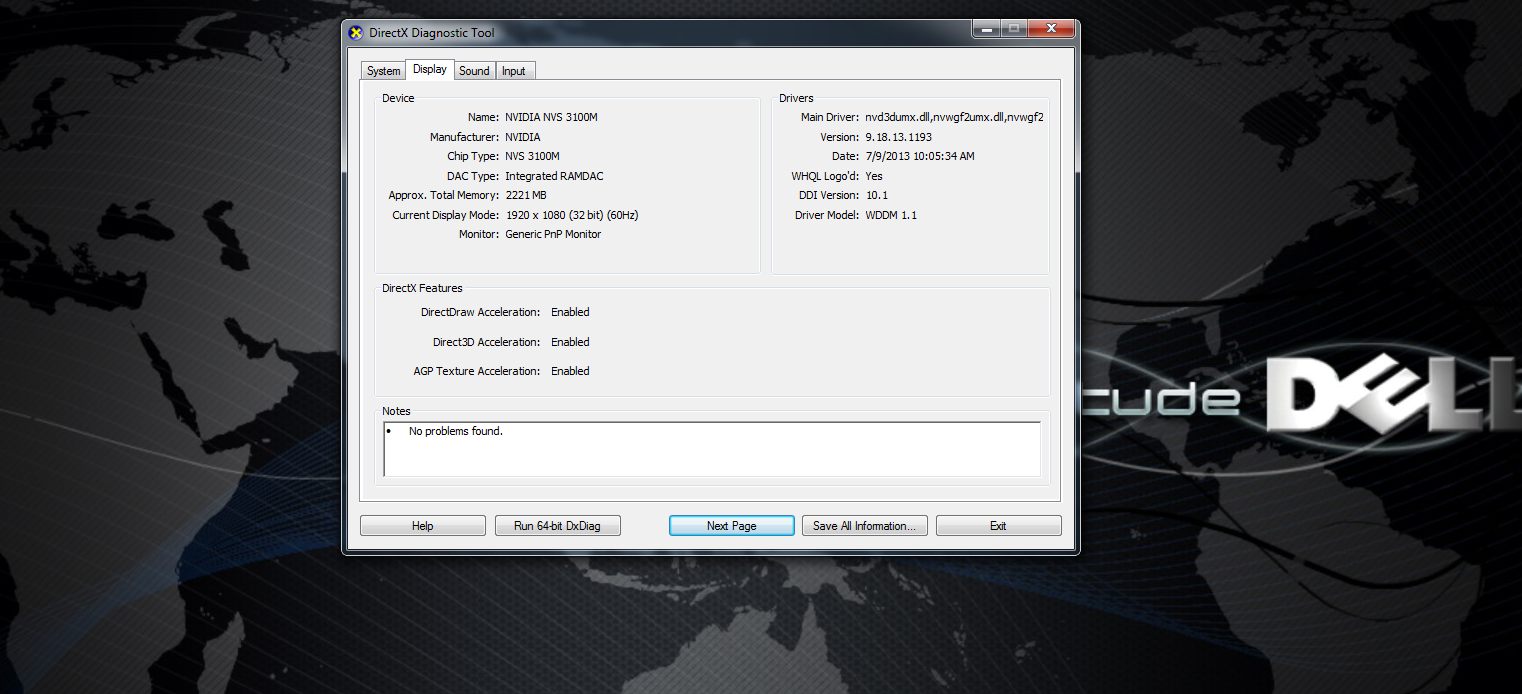Click the window title DirectX Diagnostic Tool
The height and width of the screenshot is (694, 1522).
tap(432, 33)
